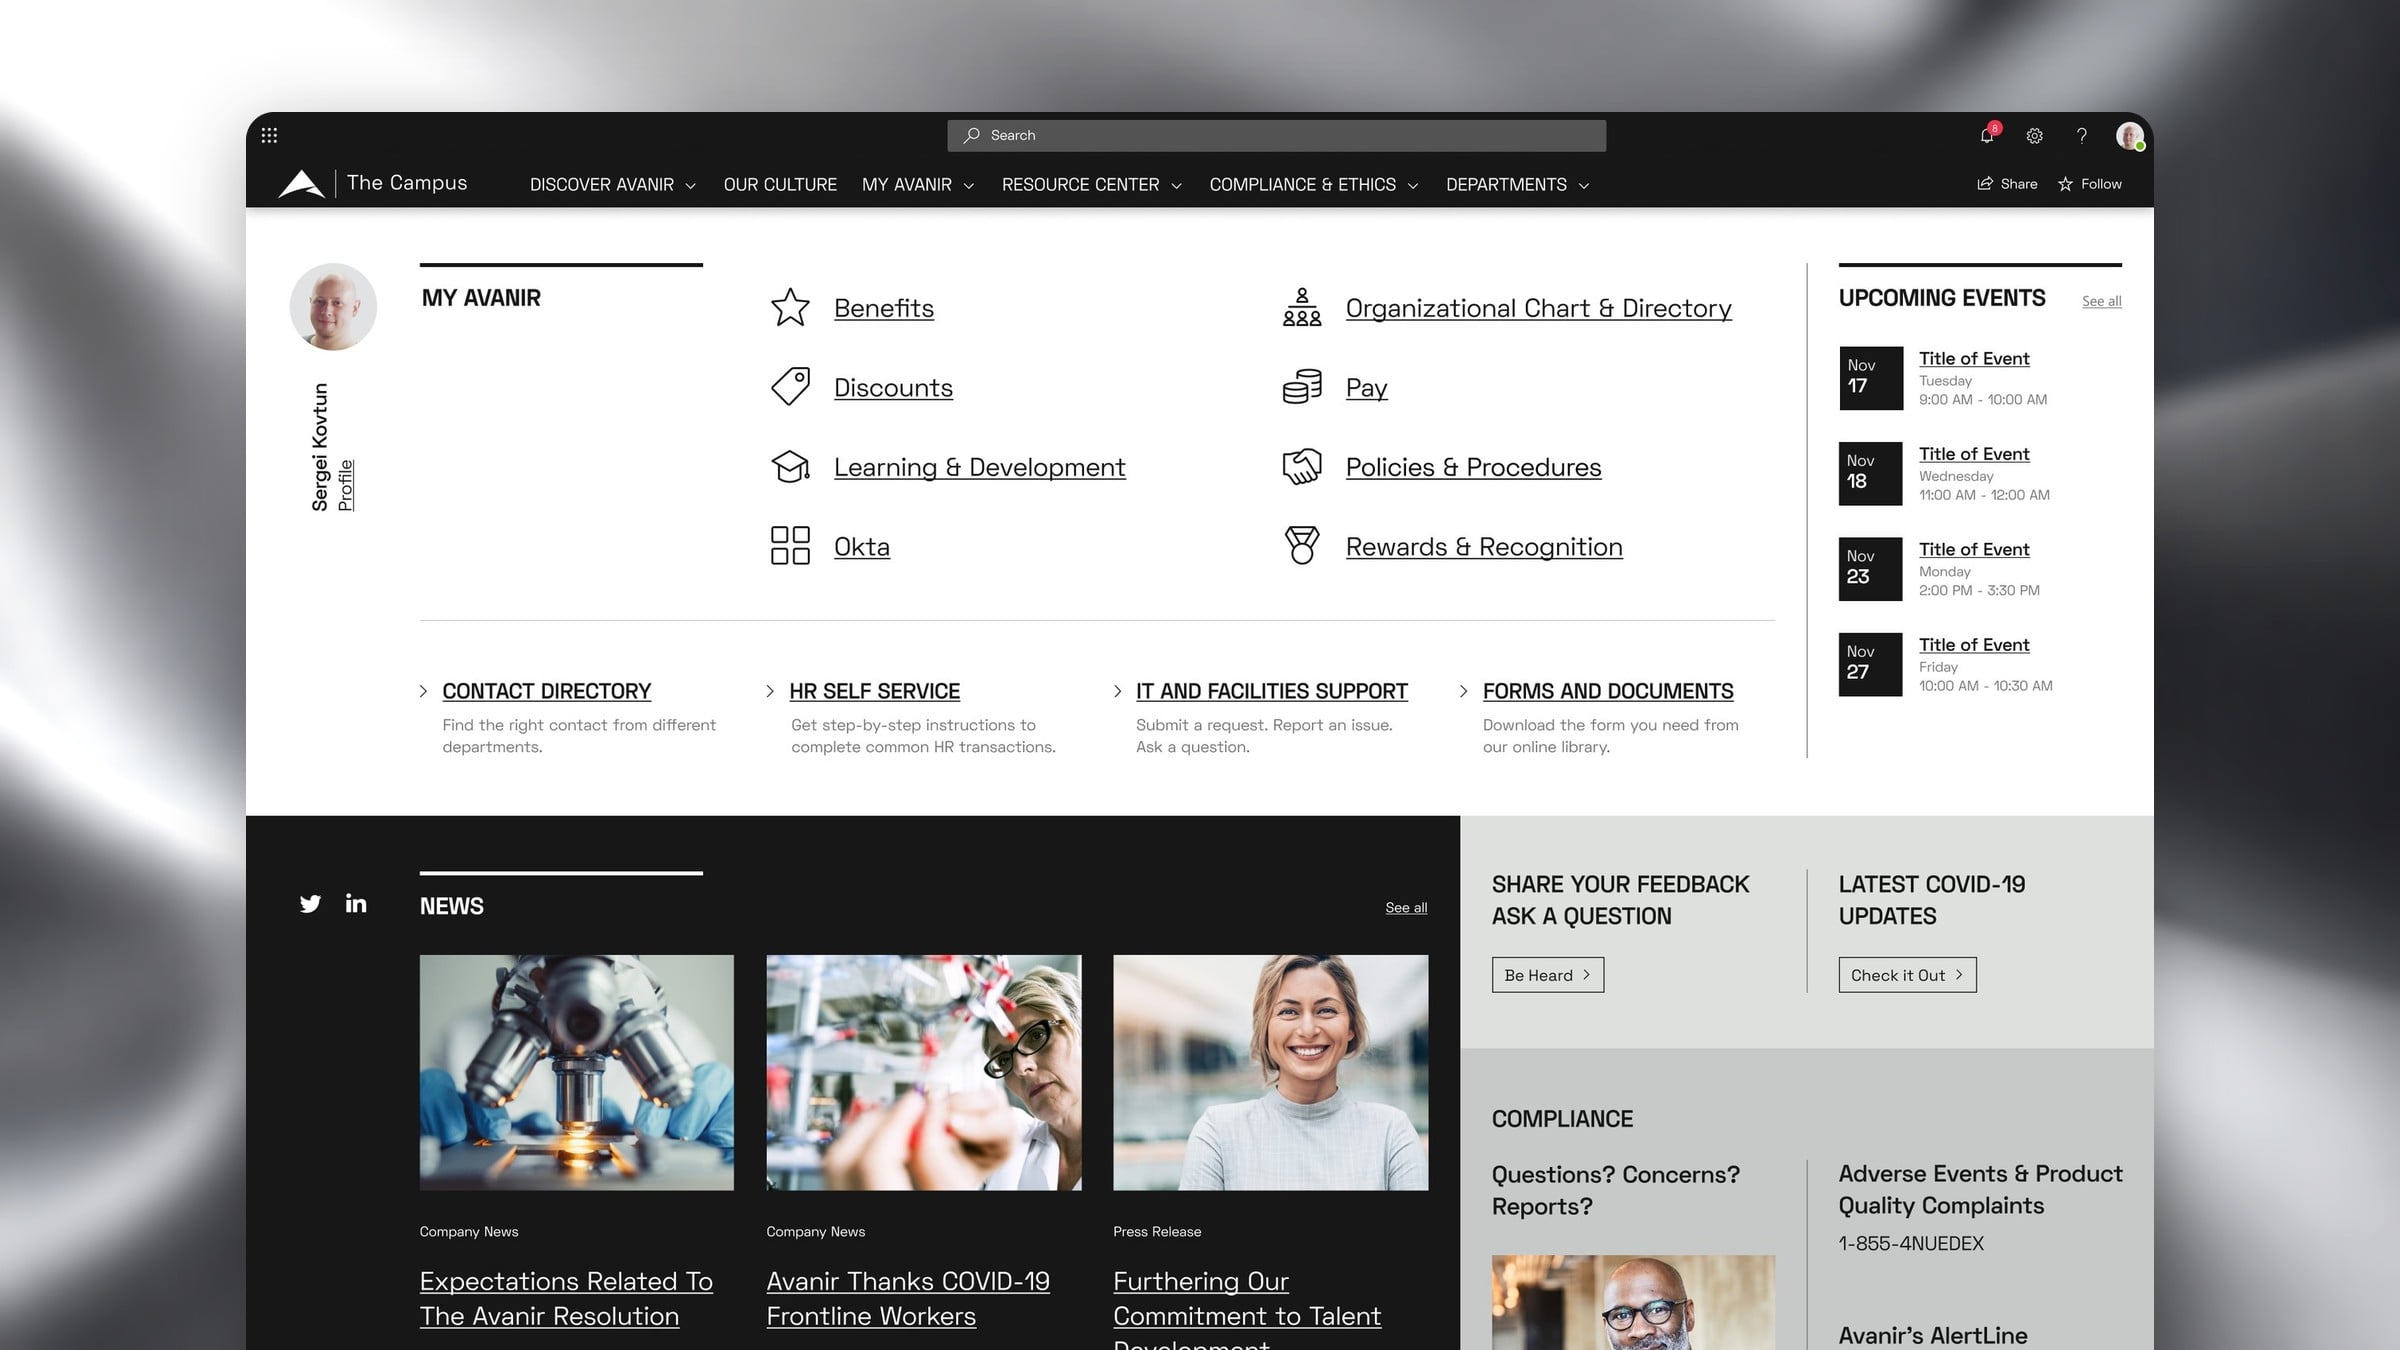Click the Pay coins icon

pyautogui.click(x=1302, y=387)
